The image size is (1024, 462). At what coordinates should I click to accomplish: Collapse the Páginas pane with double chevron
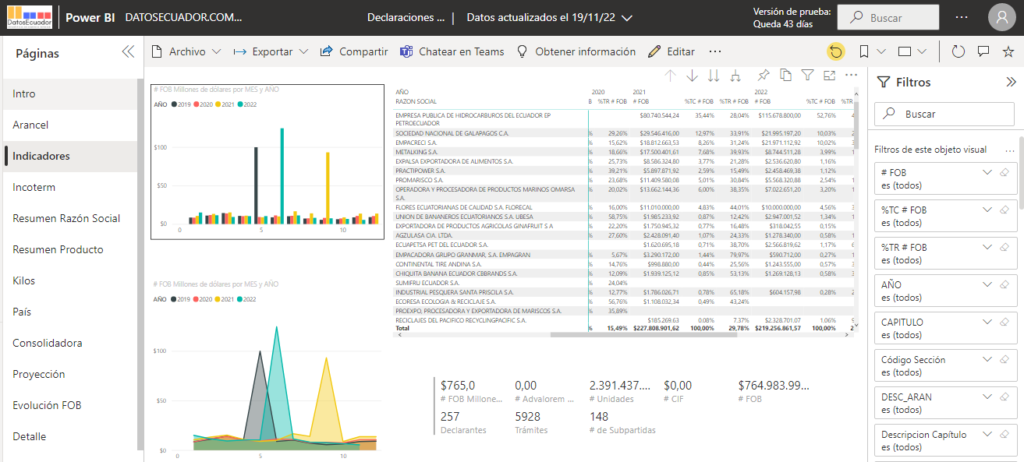coord(128,52)
